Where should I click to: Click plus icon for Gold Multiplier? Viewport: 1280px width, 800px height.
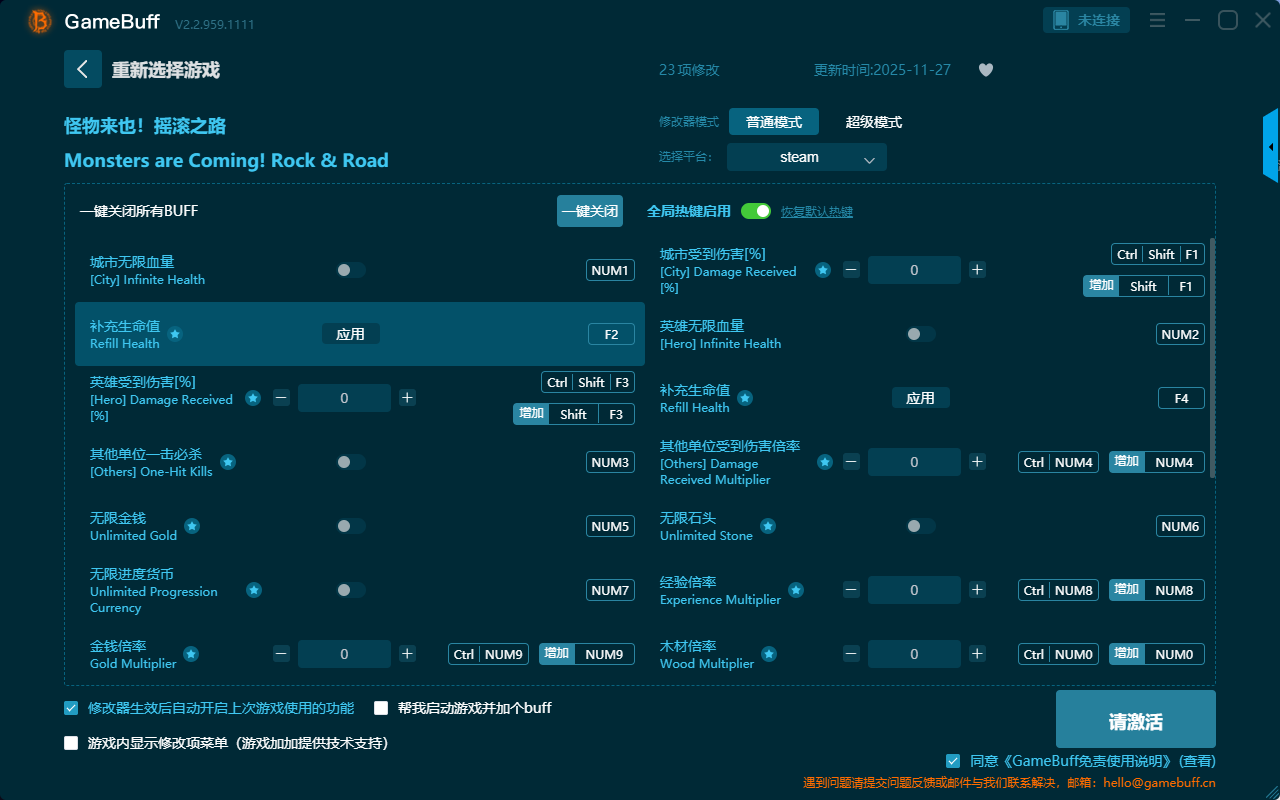pos(407,654)
